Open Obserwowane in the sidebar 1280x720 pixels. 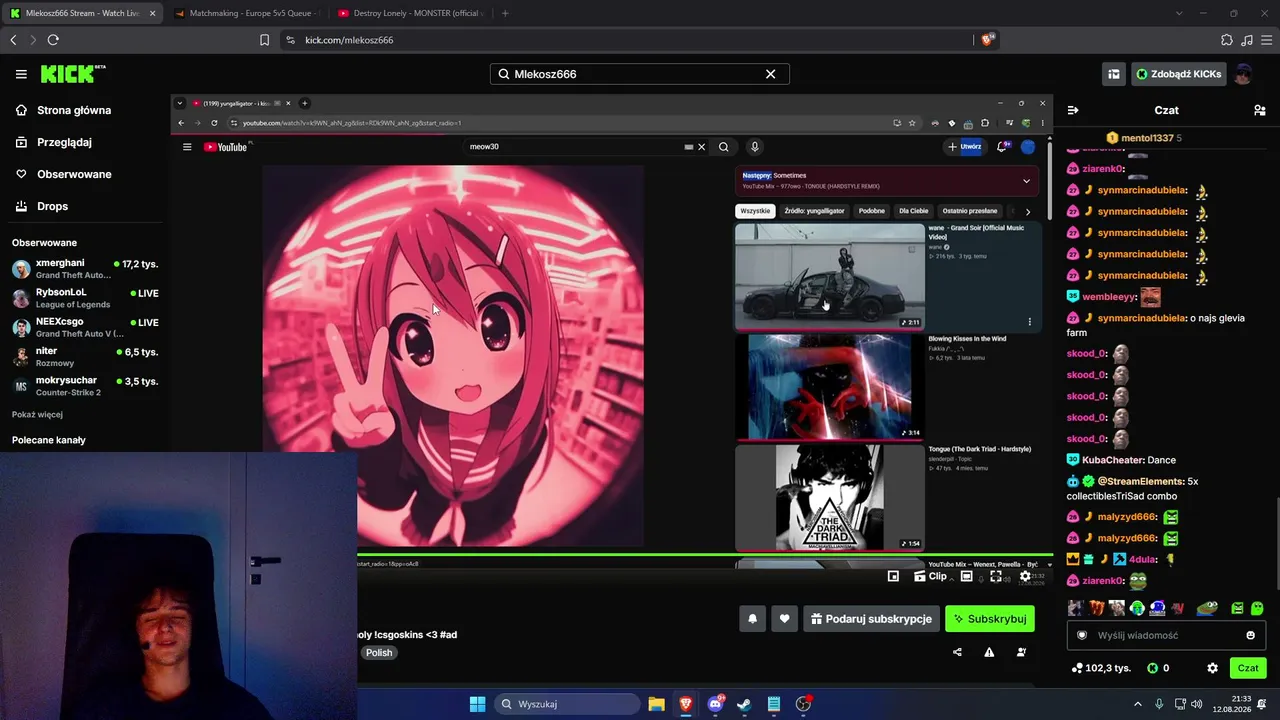tap(63, 174)
